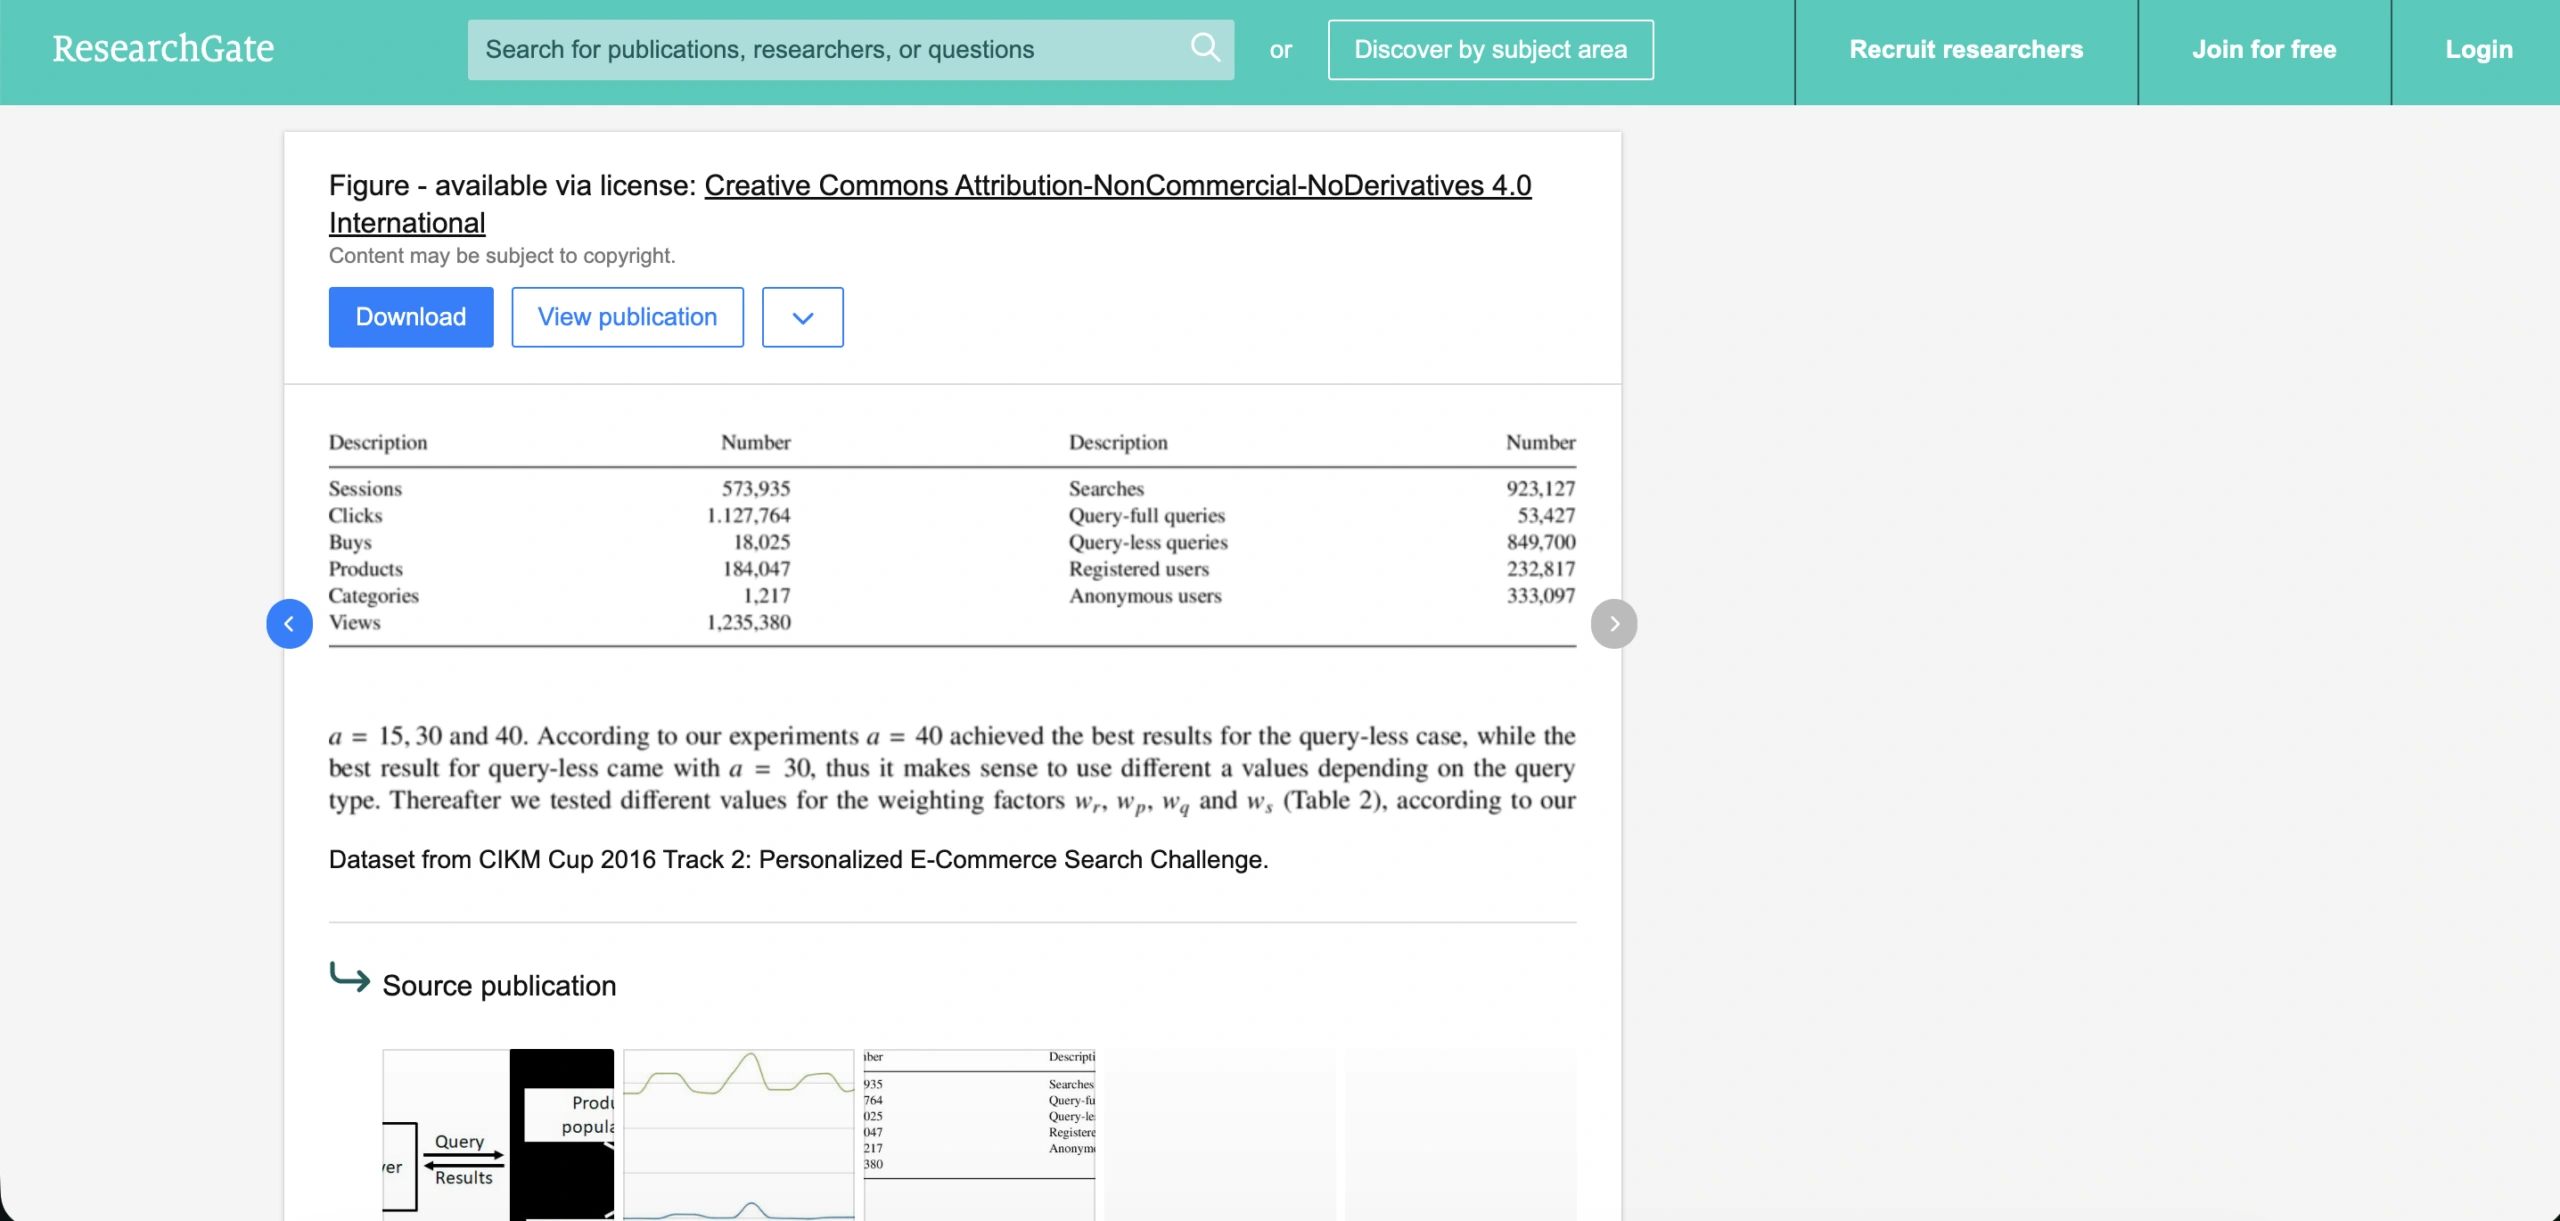Click View publication button

(627, 317)
